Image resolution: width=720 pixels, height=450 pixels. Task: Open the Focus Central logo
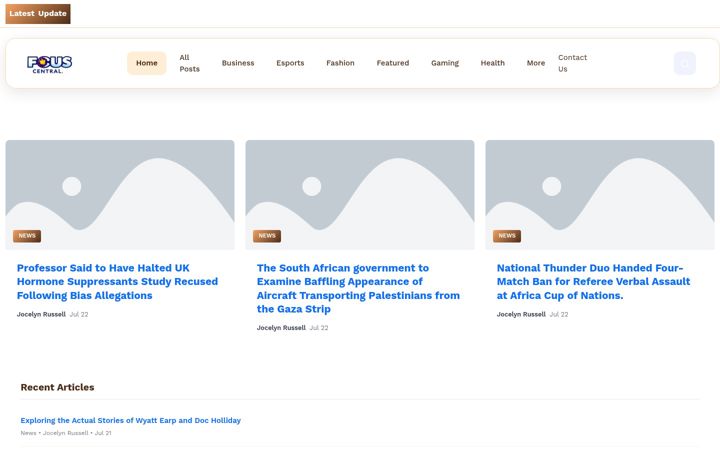50,64
